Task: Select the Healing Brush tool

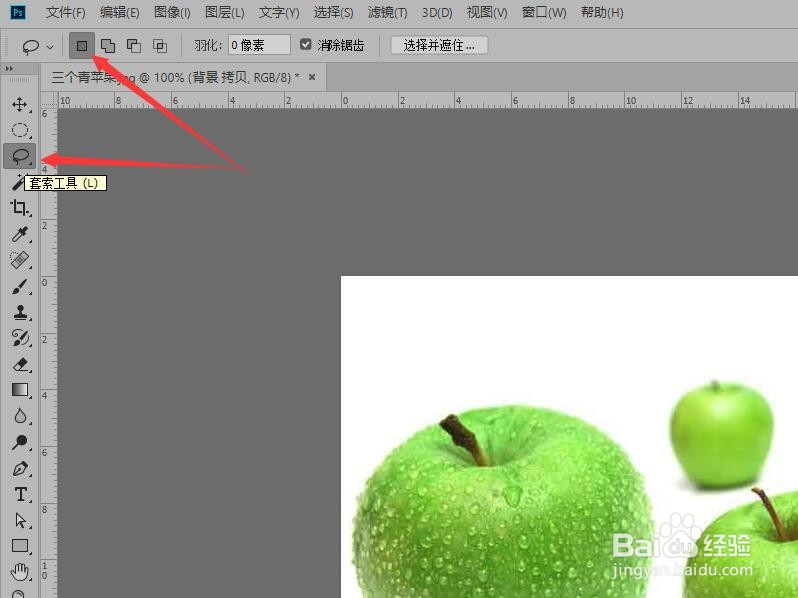Action: [x=20, y=260]
